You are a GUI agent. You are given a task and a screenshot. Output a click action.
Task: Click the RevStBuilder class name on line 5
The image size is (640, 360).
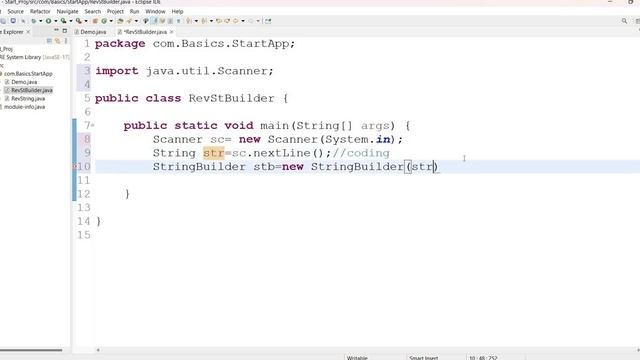tap(231, 98)
